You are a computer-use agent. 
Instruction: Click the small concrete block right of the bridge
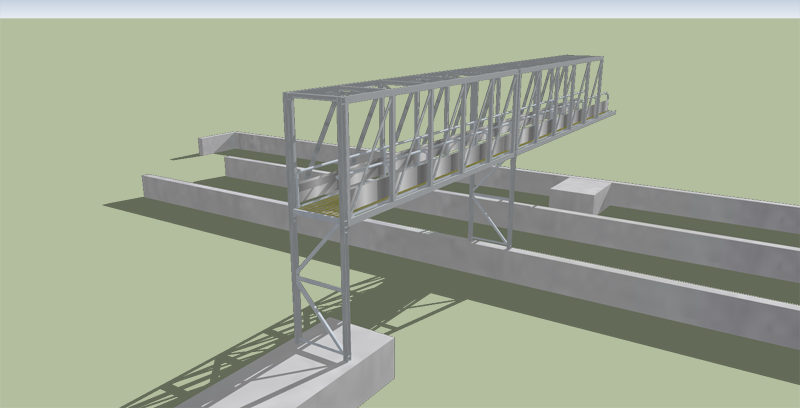tap(580, 192)
